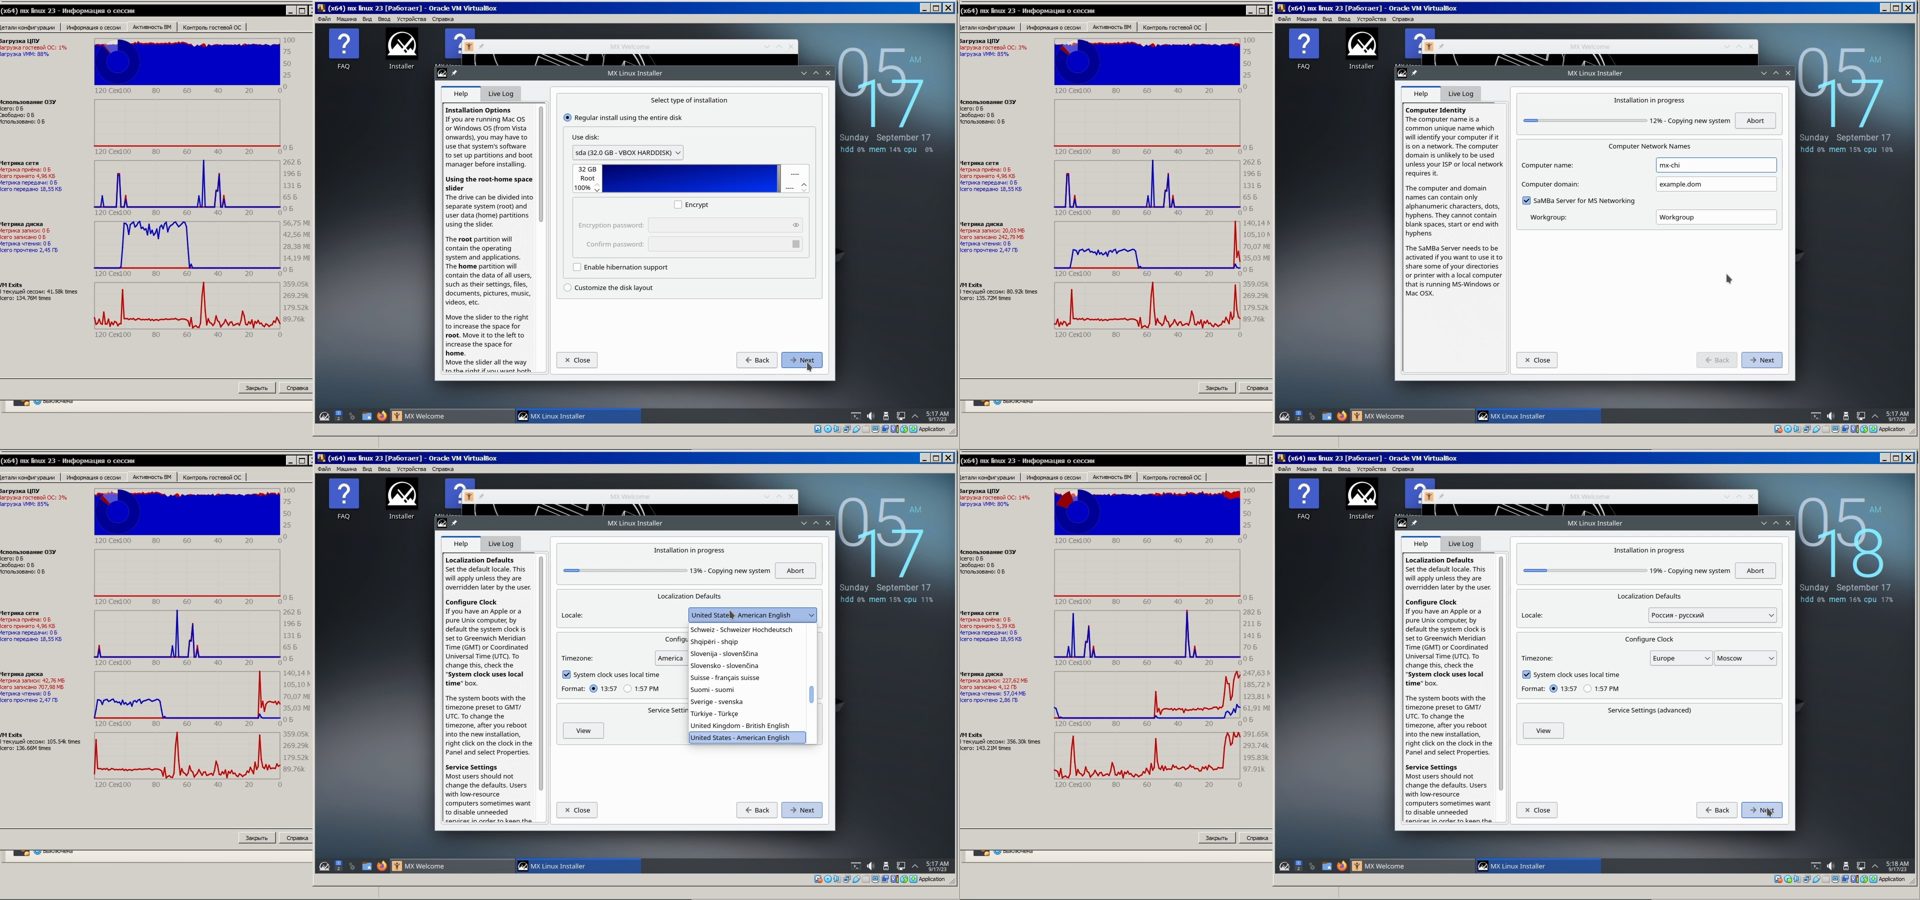Select the 1:57 PM format on the 19% screen
The width and height of the screenshot is (1920, 900).
tap(1588, 689)
